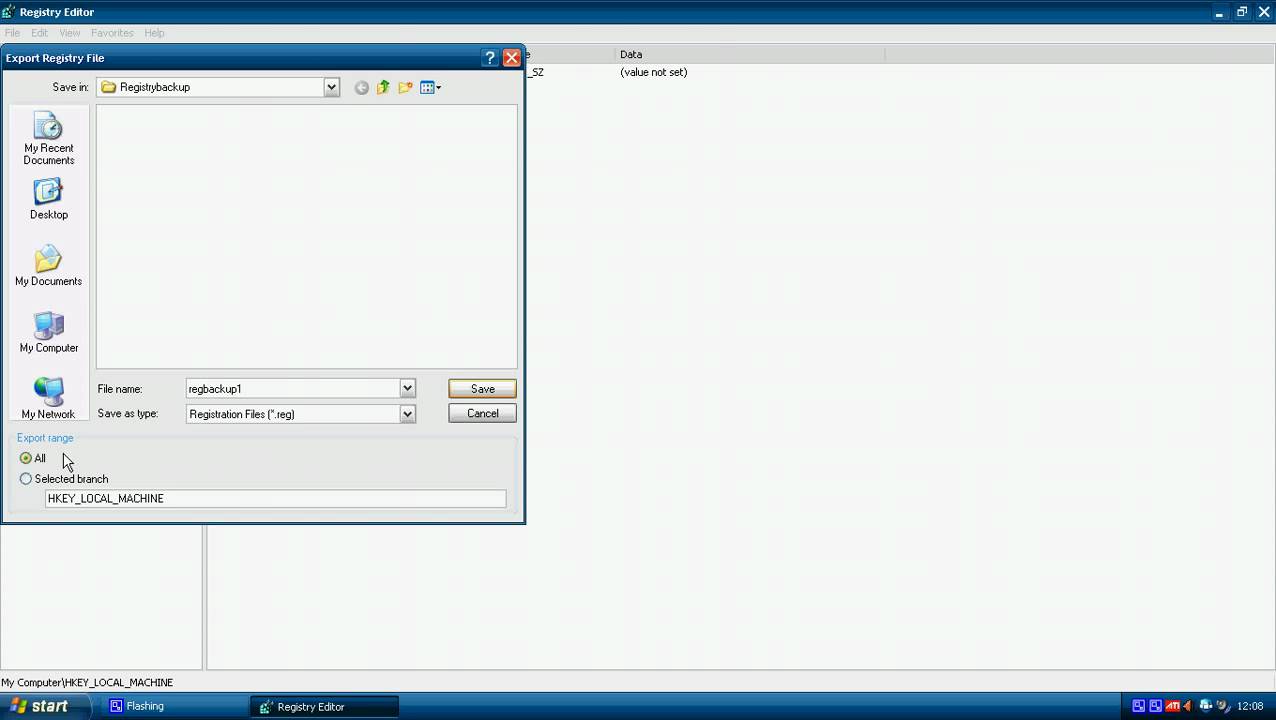Click the Save button

point(482,388)
